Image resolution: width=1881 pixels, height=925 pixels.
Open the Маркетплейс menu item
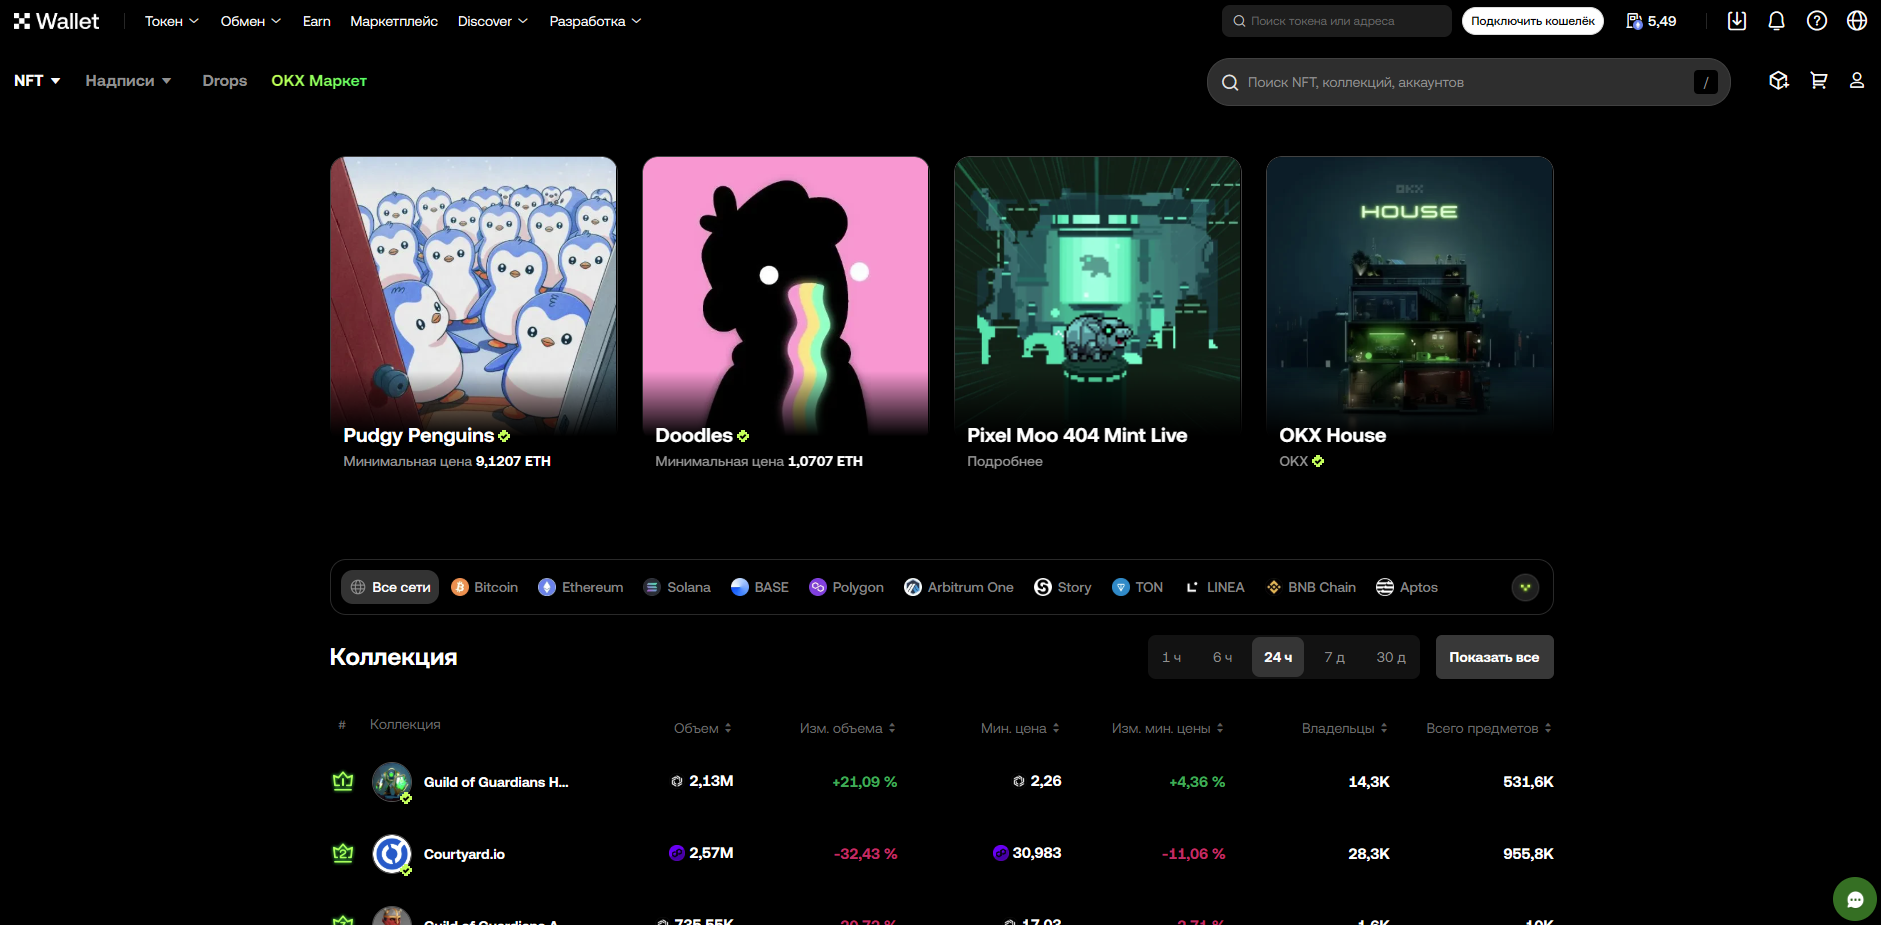tap(394, 21)
